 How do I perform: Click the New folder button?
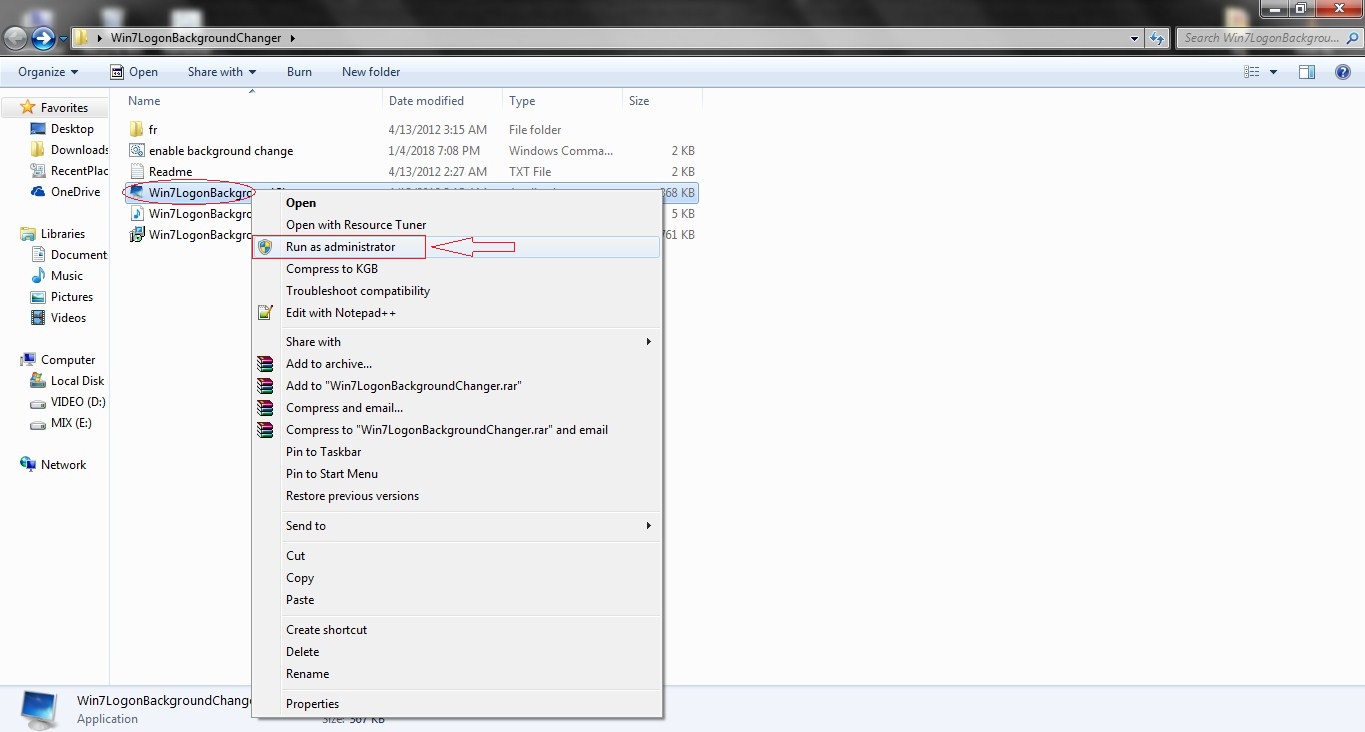pos(371,72)
